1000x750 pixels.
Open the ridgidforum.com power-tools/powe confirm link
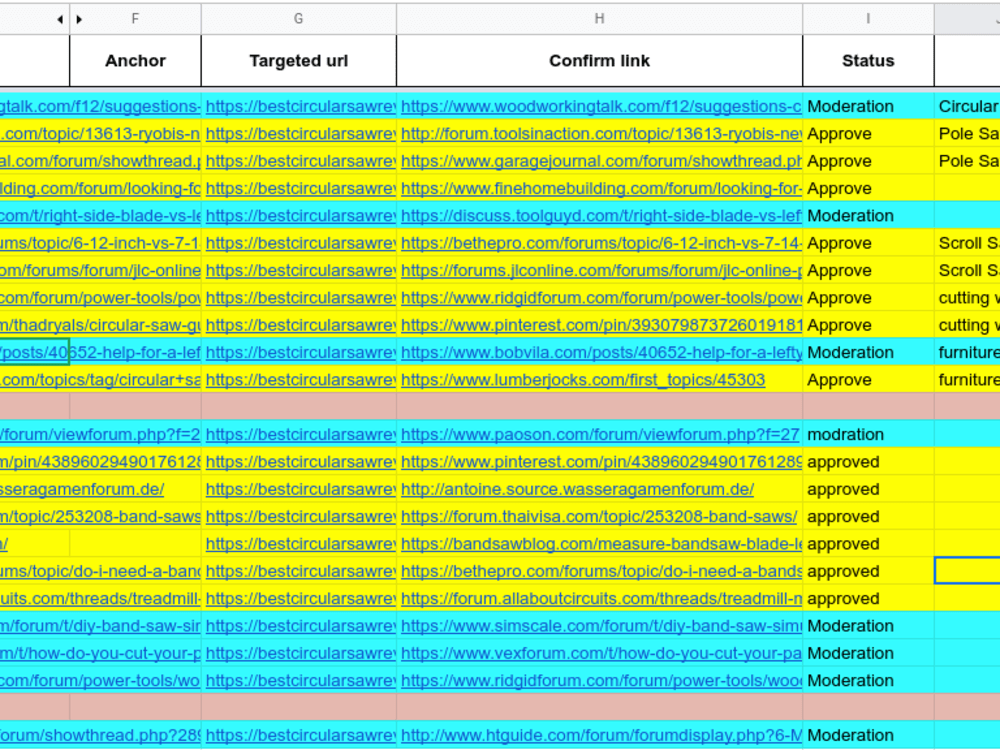pyautogui.click(x=601, y=298)
